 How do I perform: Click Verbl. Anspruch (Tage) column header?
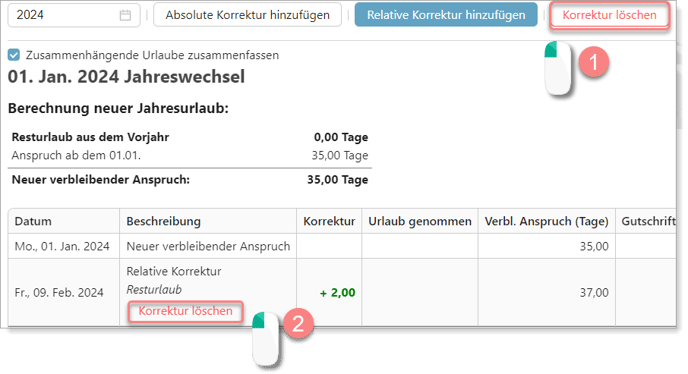pos(546,221)
